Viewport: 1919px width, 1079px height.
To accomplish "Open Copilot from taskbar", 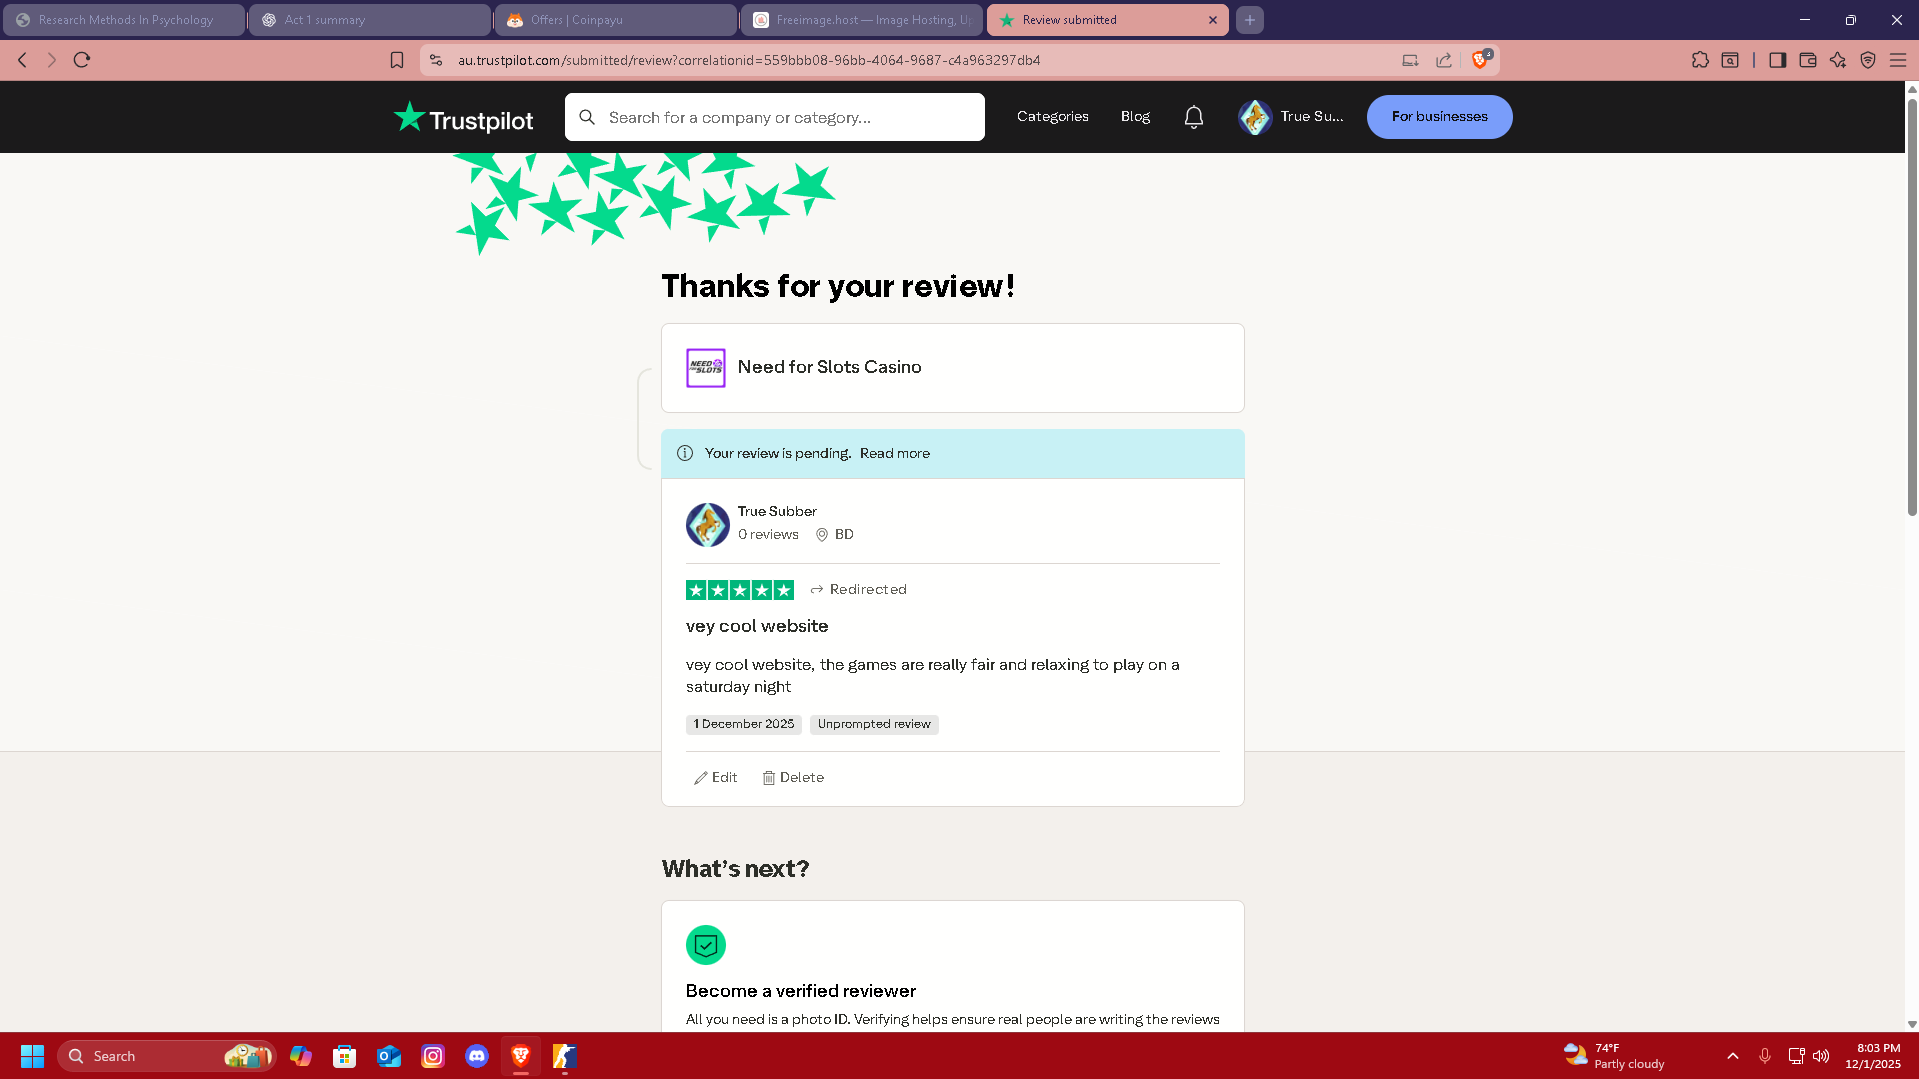I will pos(301,1056).
